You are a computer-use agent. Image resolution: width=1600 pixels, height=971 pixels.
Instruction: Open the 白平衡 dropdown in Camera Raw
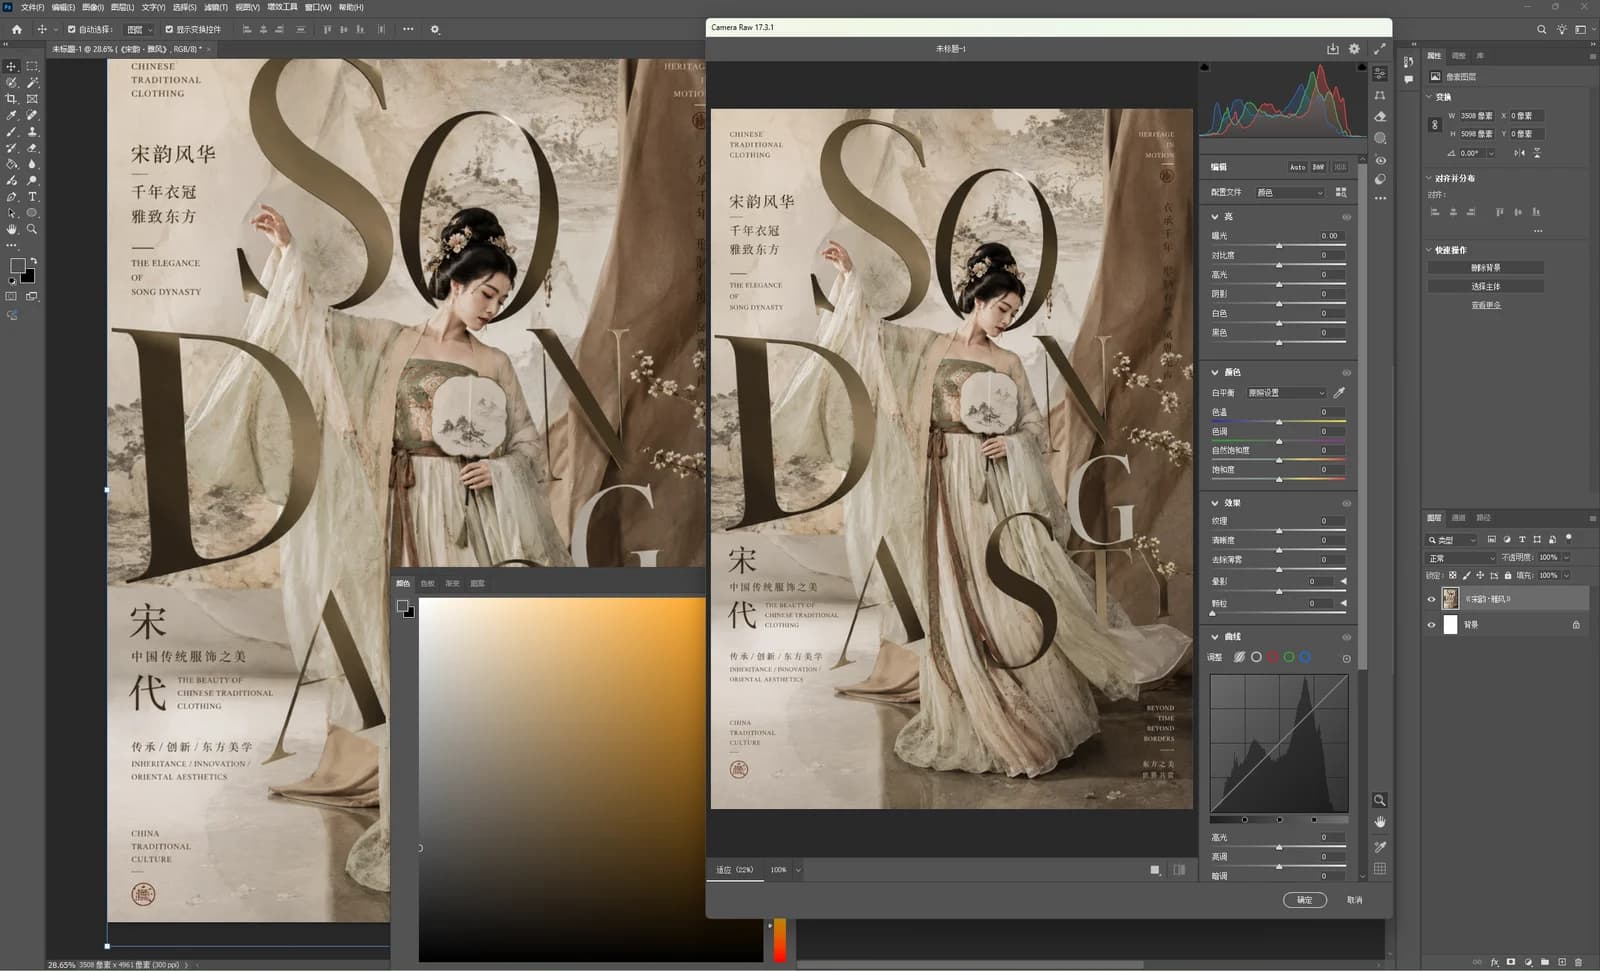[1286, 393]
